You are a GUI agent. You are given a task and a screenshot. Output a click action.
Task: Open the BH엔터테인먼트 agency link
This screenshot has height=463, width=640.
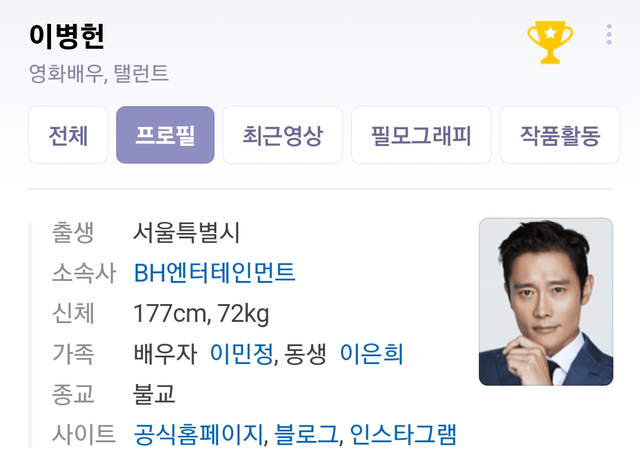(x=215, y=273)
